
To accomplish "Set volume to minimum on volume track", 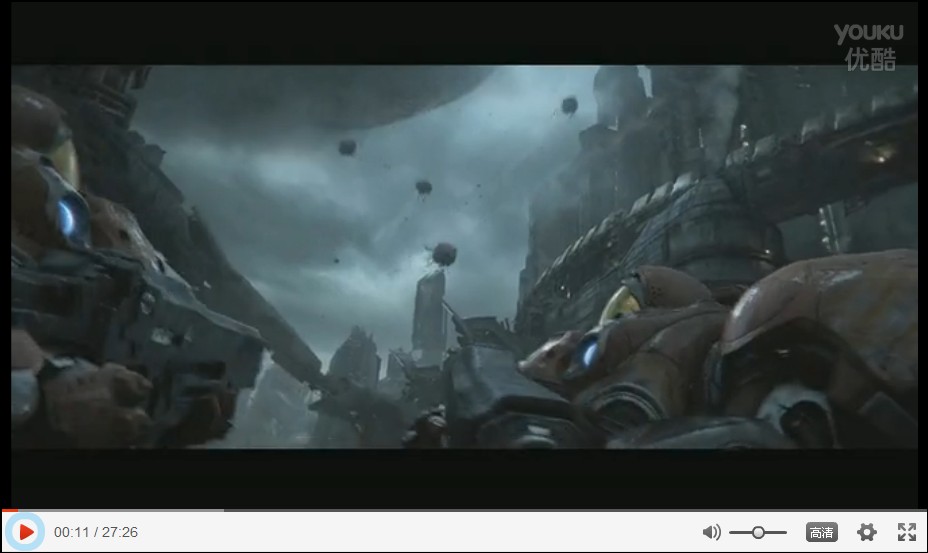I will coord(732,532).
